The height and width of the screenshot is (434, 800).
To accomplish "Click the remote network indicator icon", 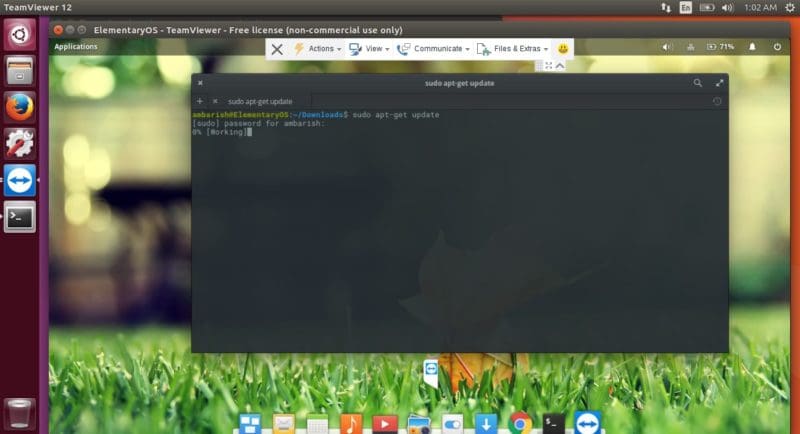I will point(690,47).
